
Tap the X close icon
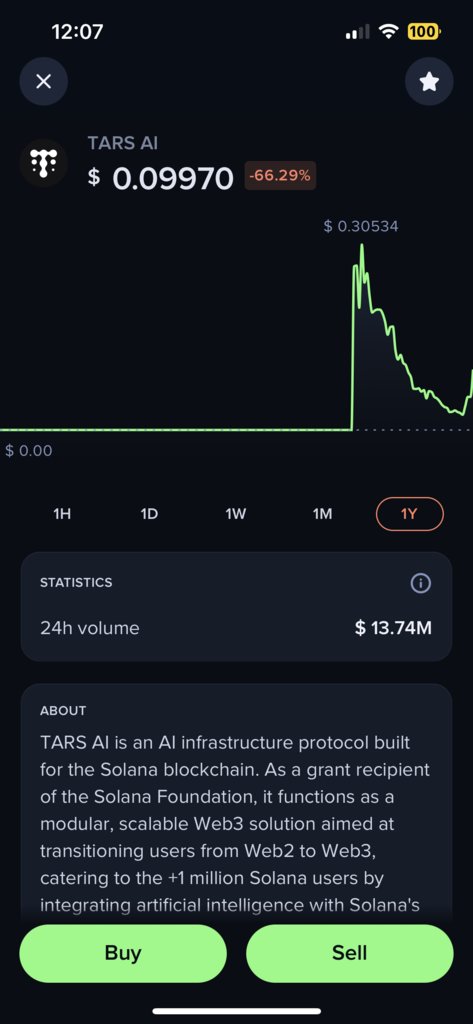coord(44,82)
